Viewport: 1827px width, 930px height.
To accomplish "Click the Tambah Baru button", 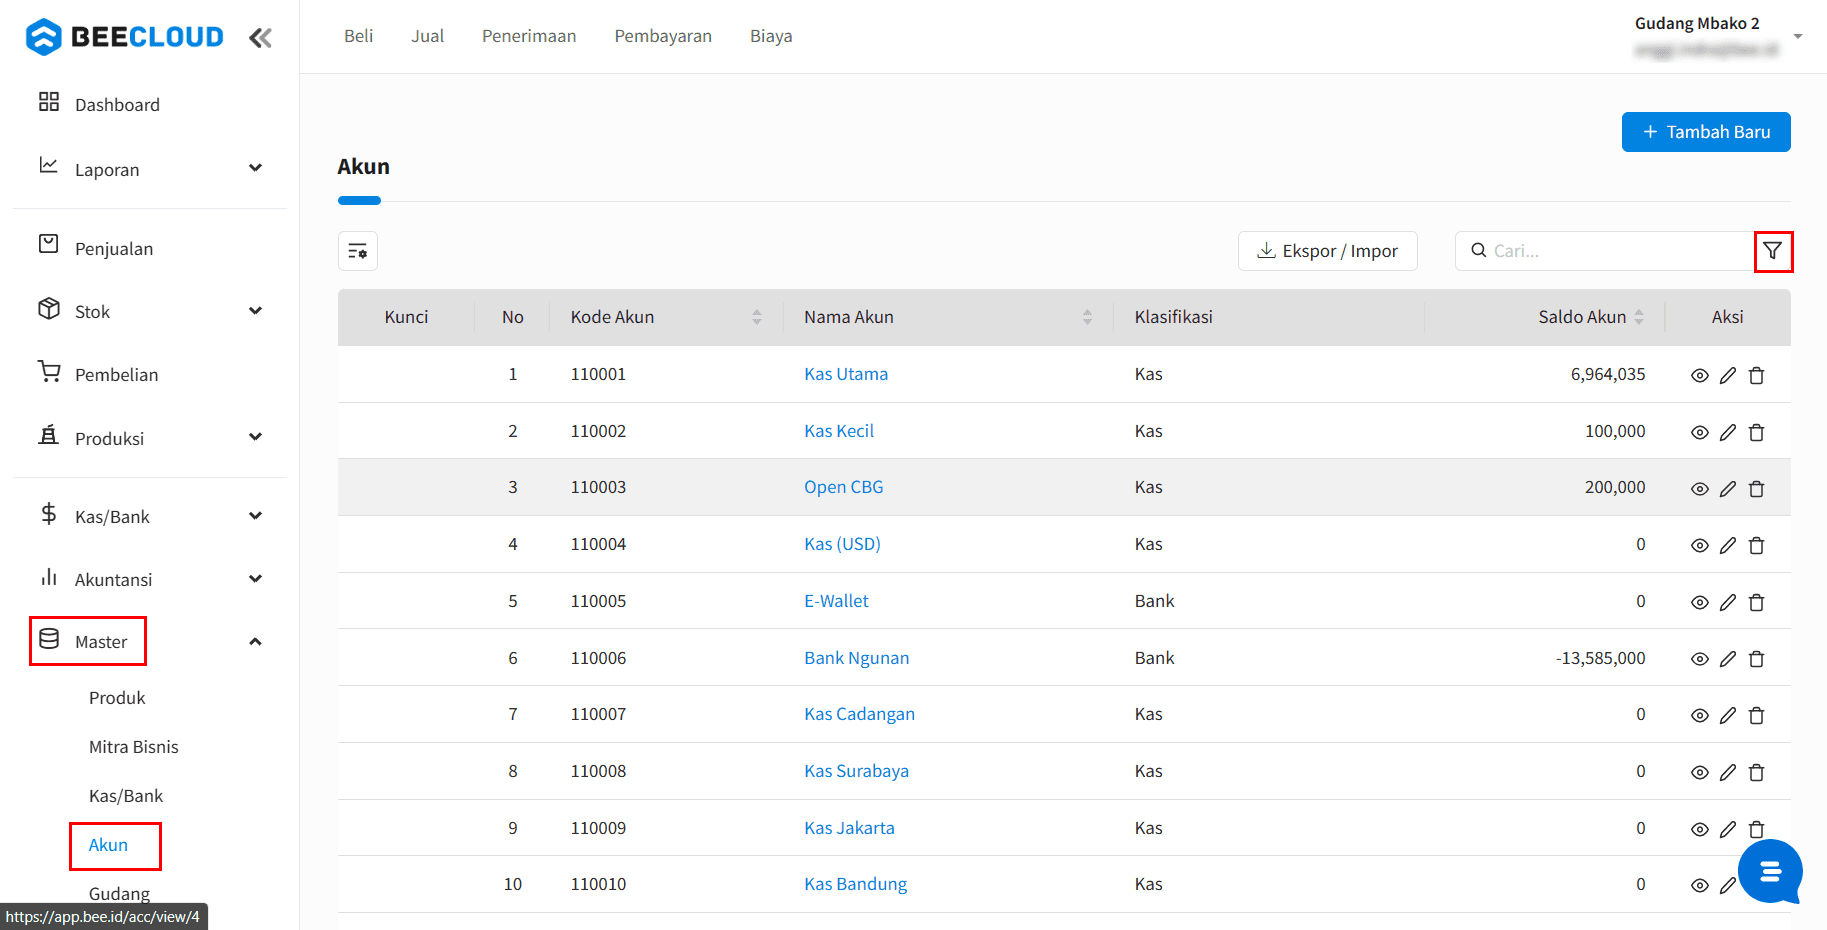I will (1706, 132).
